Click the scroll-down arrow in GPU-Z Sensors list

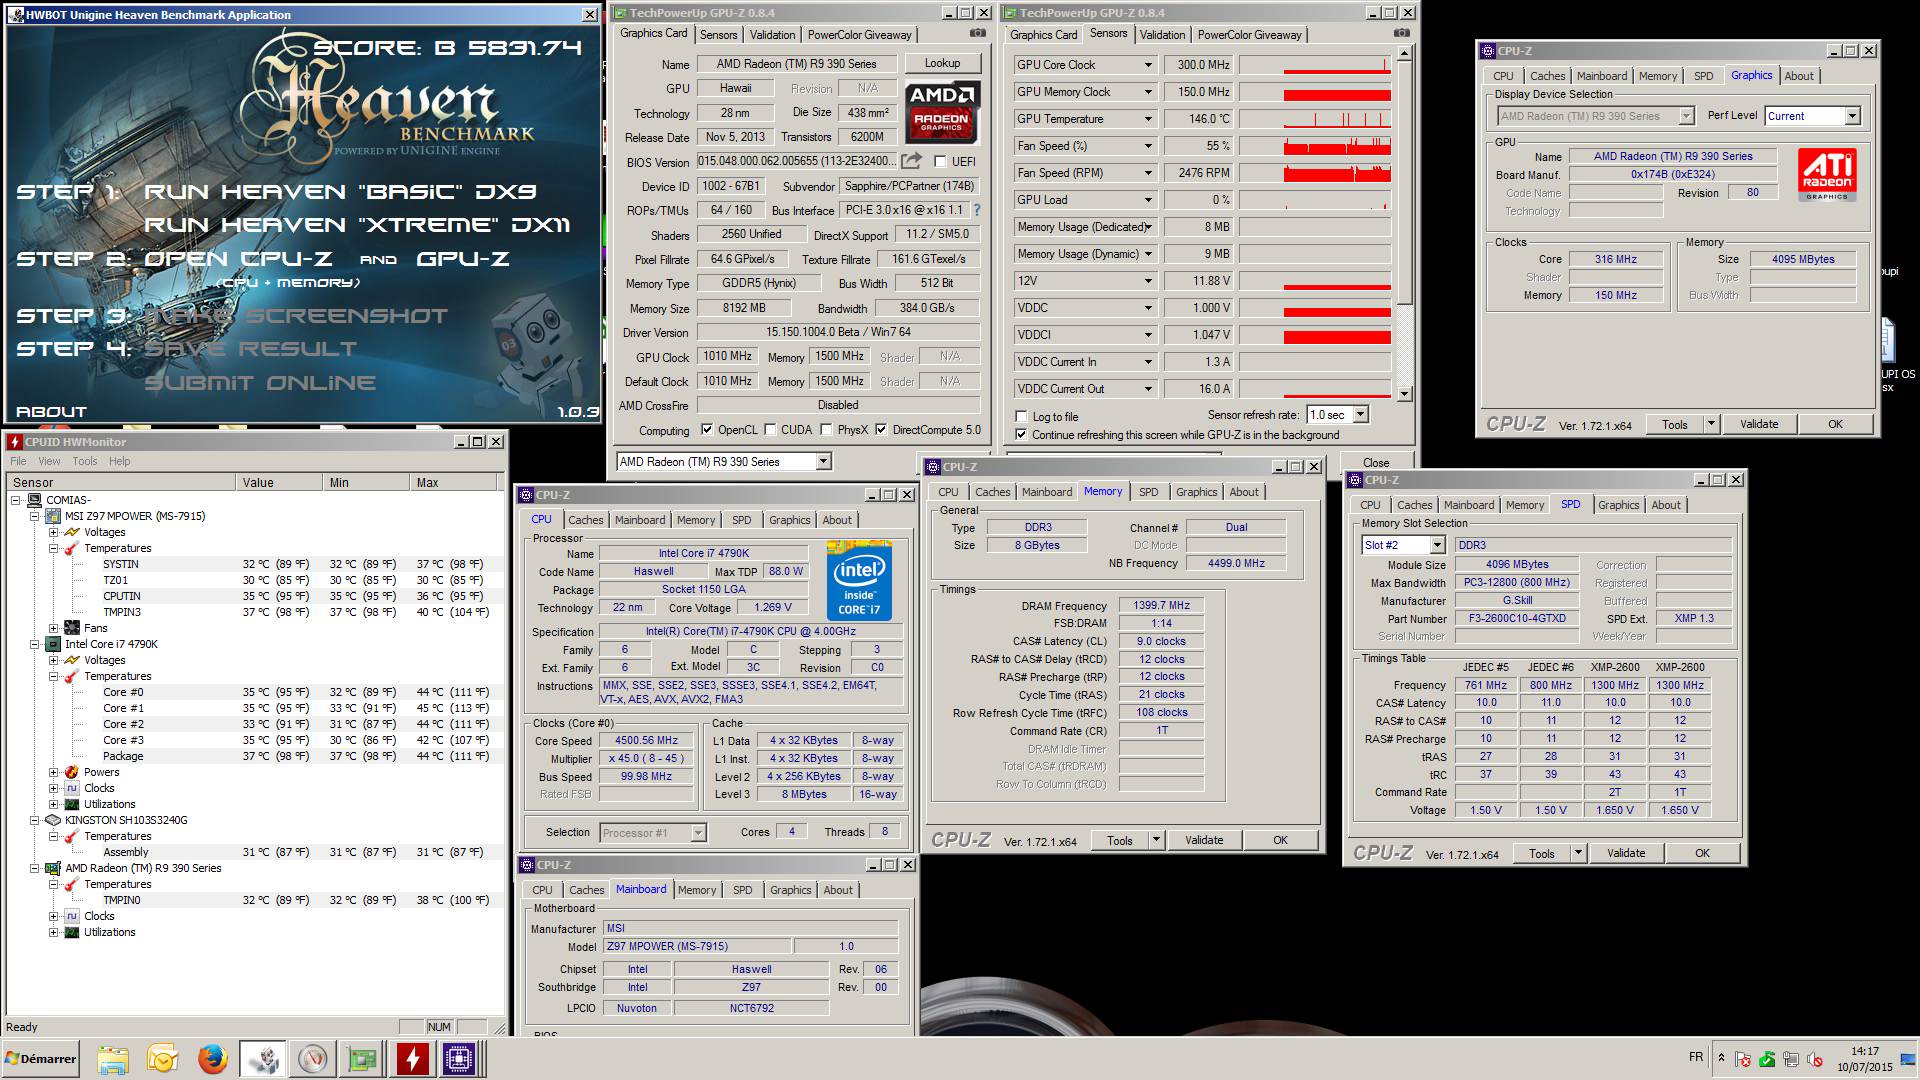tap(1405, 394)
